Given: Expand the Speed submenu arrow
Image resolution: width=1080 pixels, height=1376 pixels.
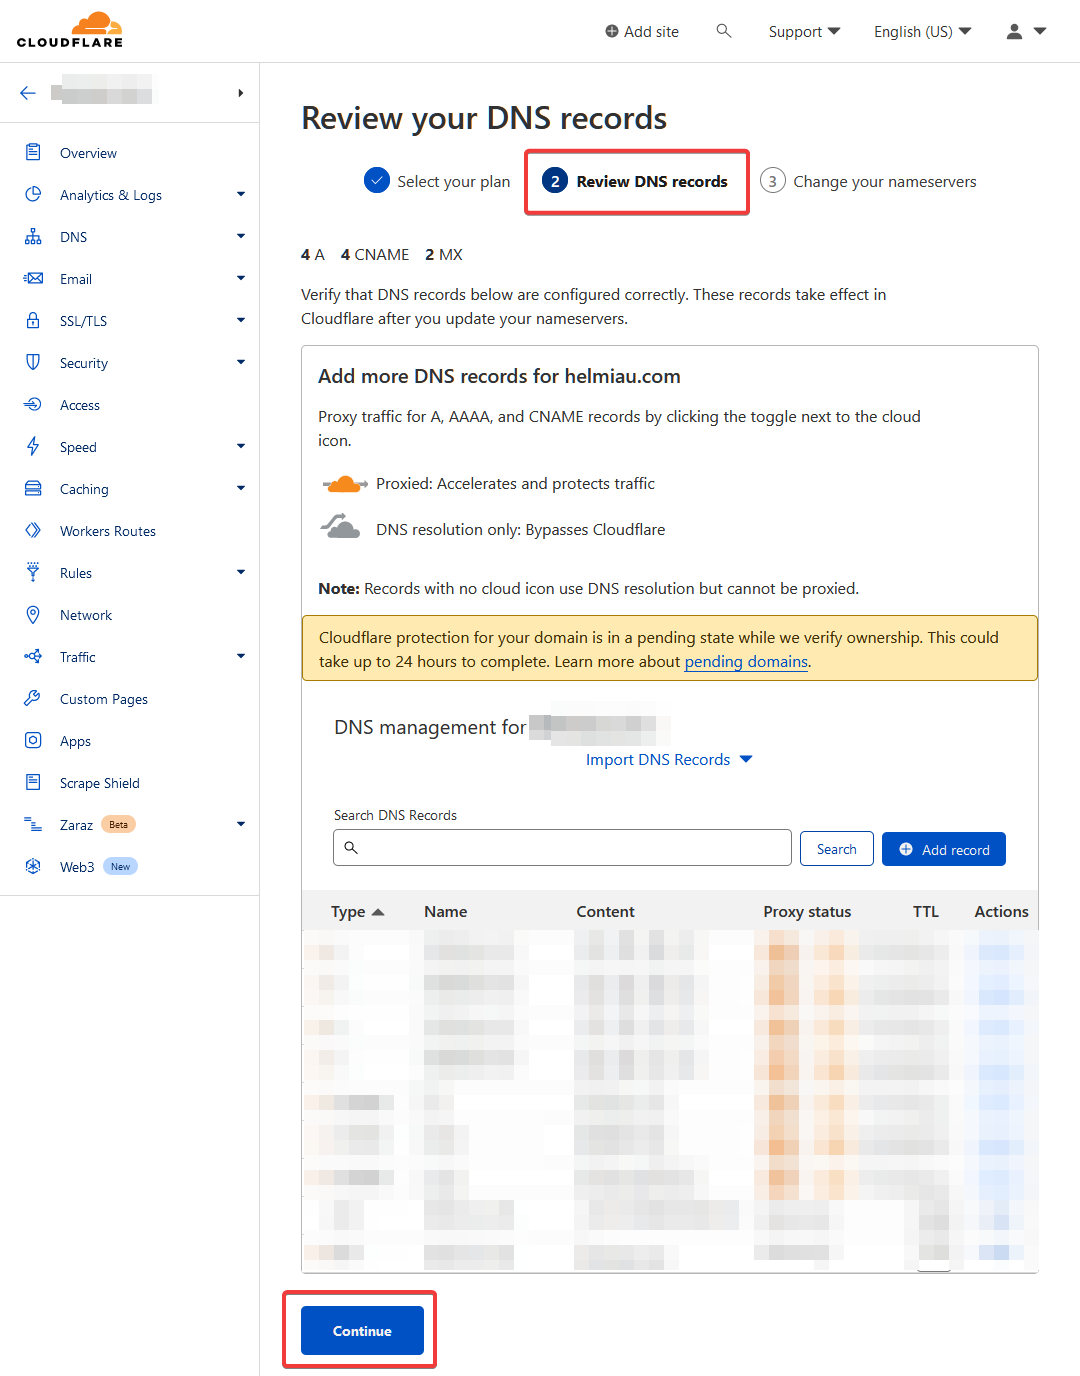Looking at the screenshot, I should tap(241, 446).
